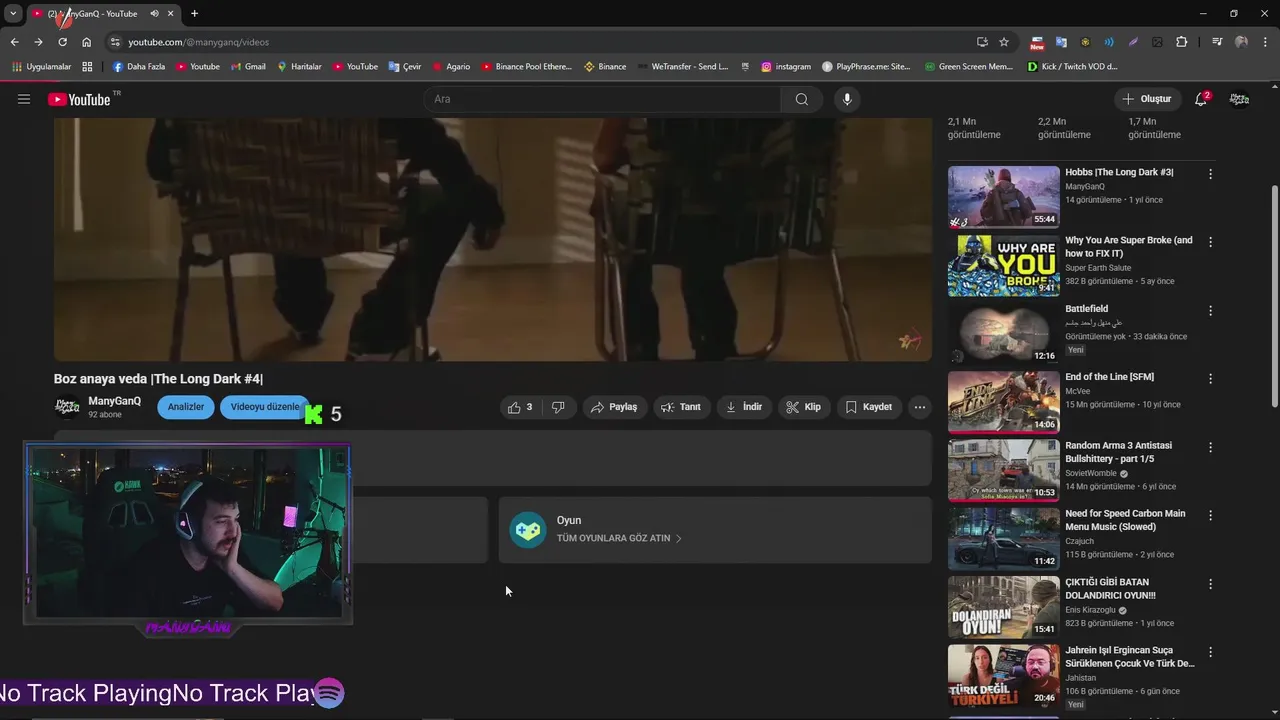Open a new Chrome tab

tap(194, 14)
